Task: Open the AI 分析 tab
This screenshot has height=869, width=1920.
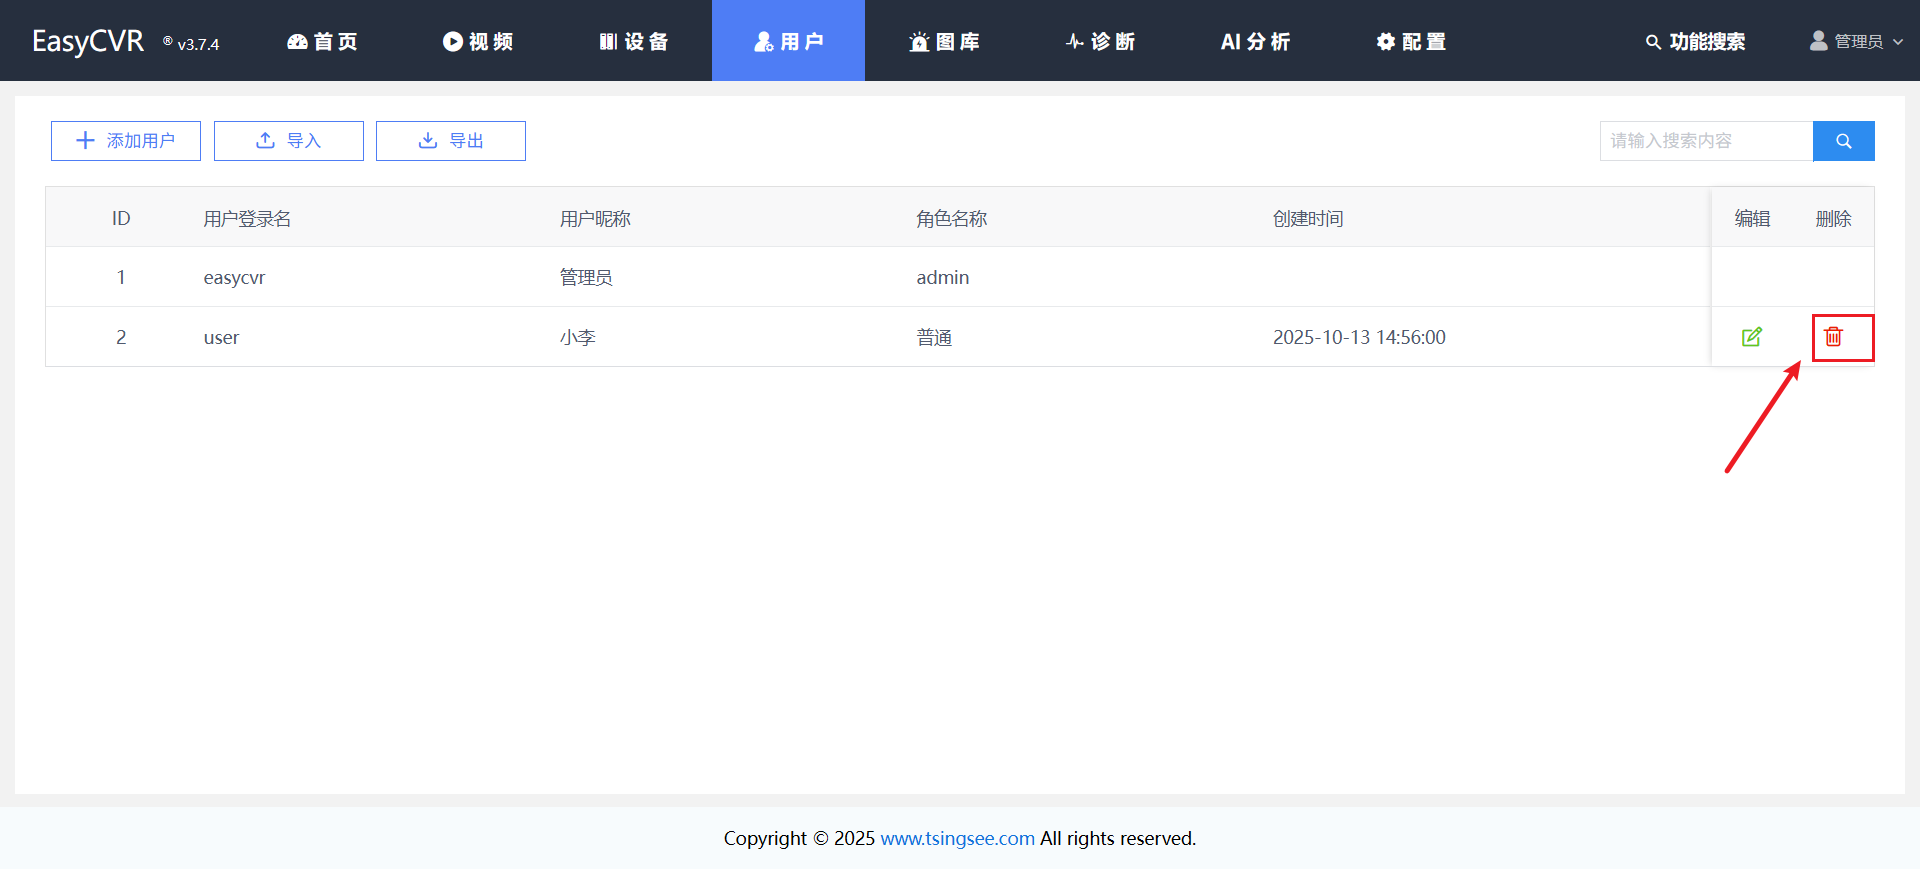Action: (x=1255, y=41)
